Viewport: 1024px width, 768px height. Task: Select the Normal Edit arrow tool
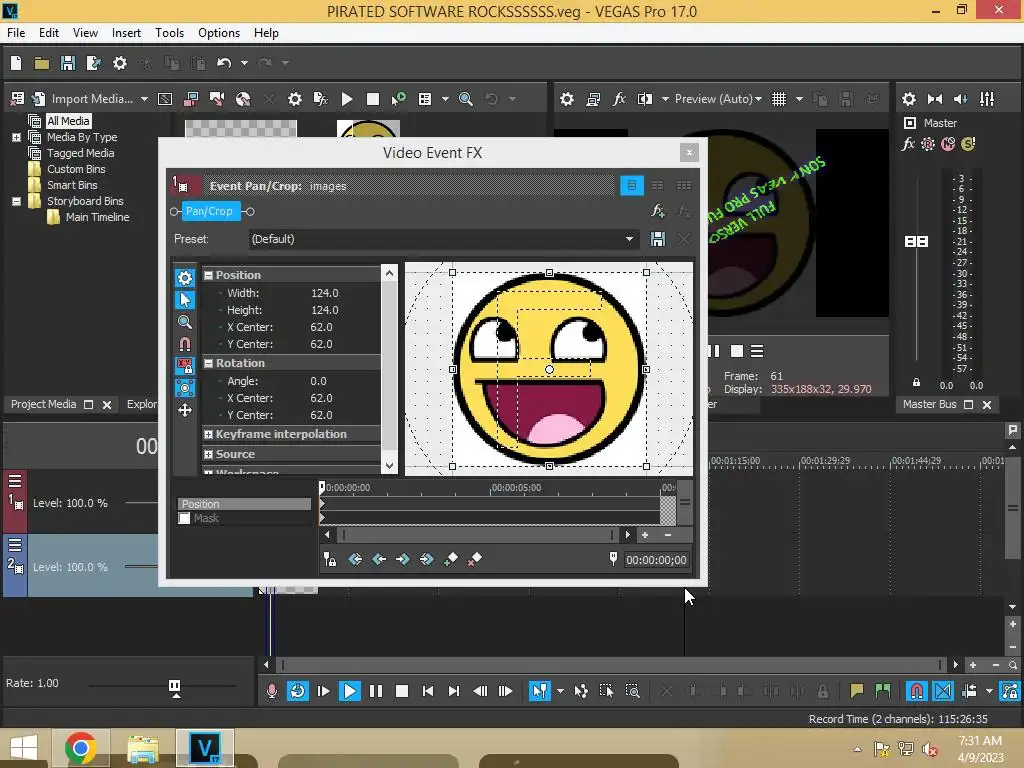185,300
